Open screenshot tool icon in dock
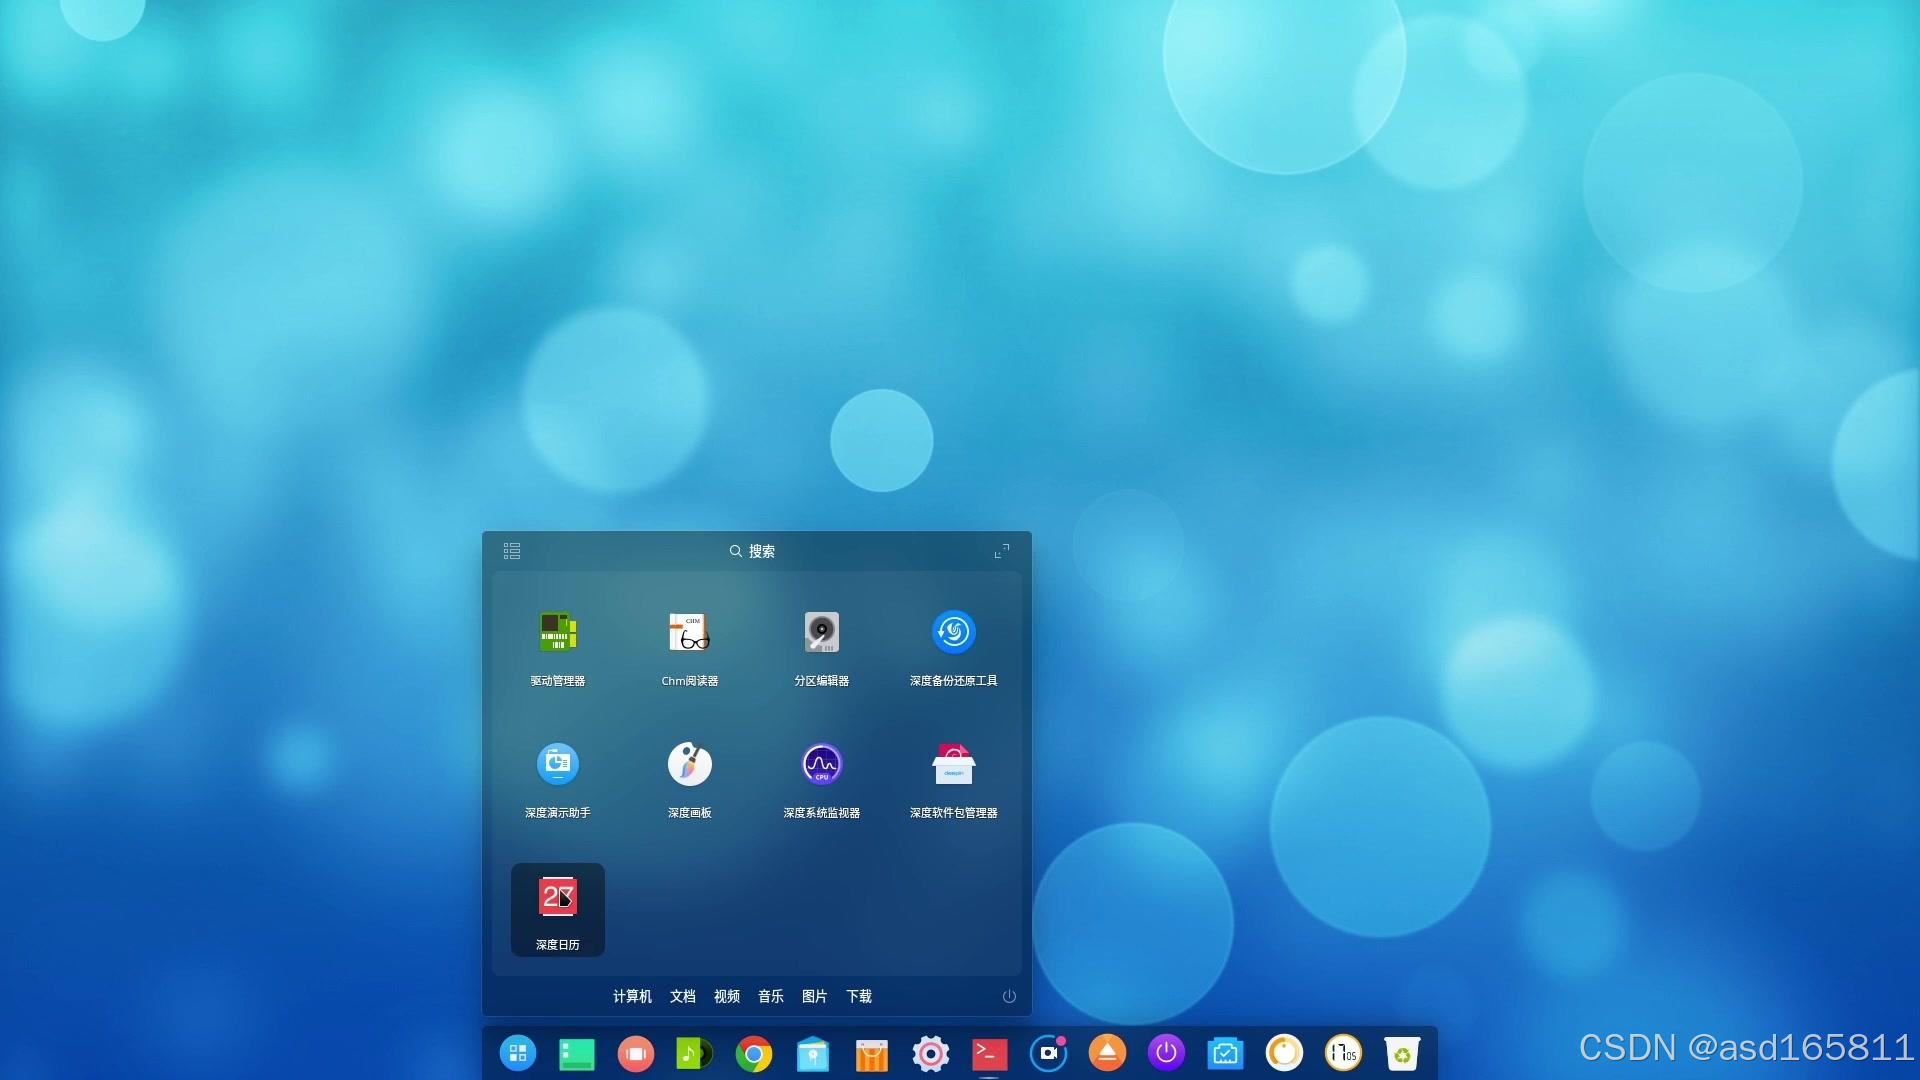Viewport: 1920px width, 1080px height. [1225, 1053]
